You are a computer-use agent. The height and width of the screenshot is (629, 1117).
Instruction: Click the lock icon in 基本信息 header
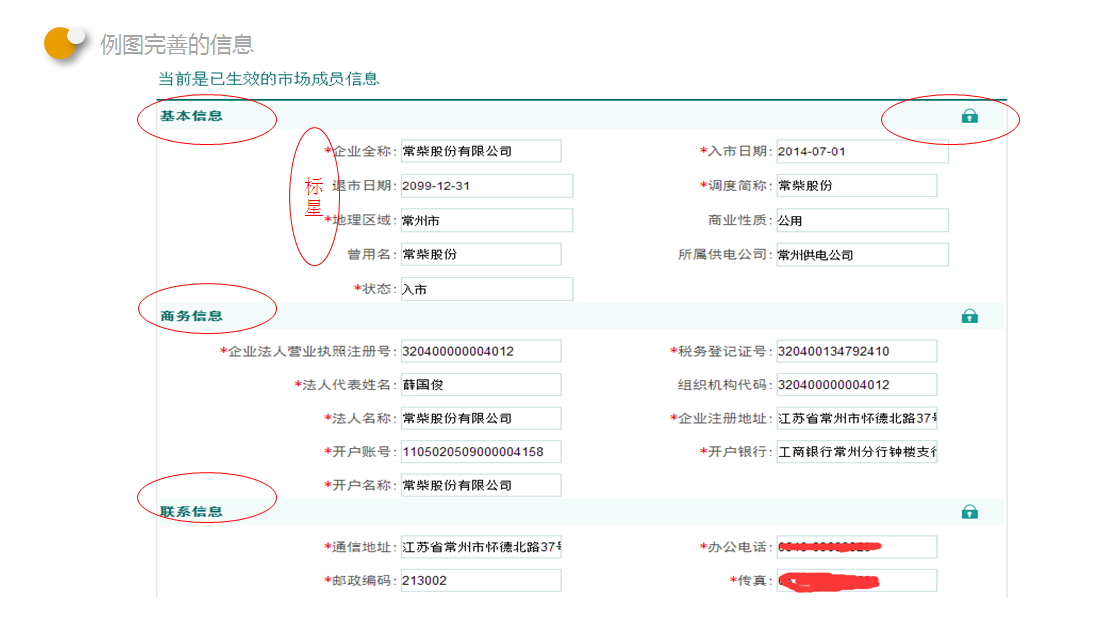coord(969,117)
